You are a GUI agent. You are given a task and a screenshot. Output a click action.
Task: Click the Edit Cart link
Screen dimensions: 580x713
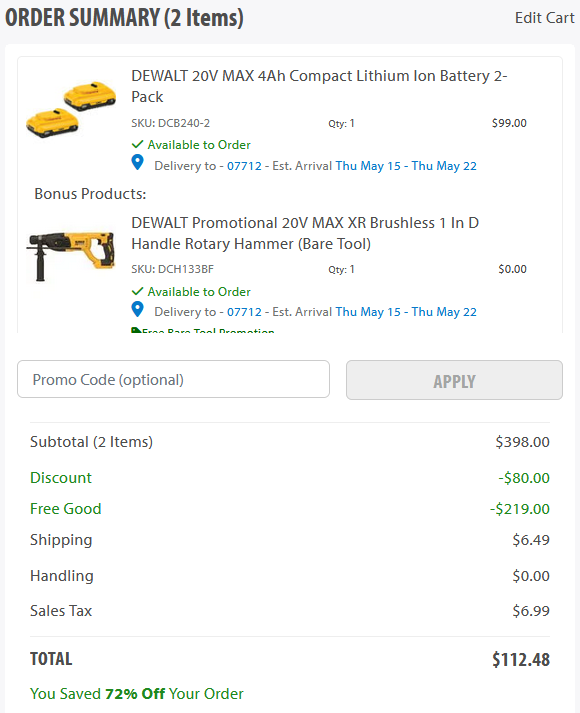(545, 18)
